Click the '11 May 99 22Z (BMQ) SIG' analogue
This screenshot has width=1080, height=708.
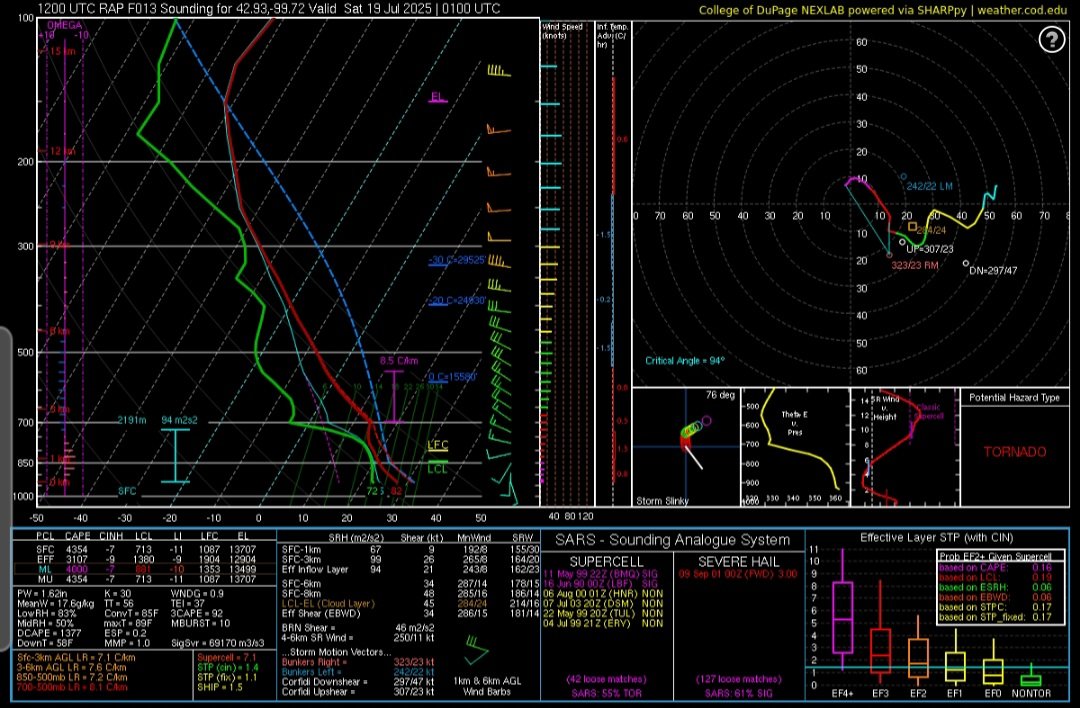coord(601,574)
